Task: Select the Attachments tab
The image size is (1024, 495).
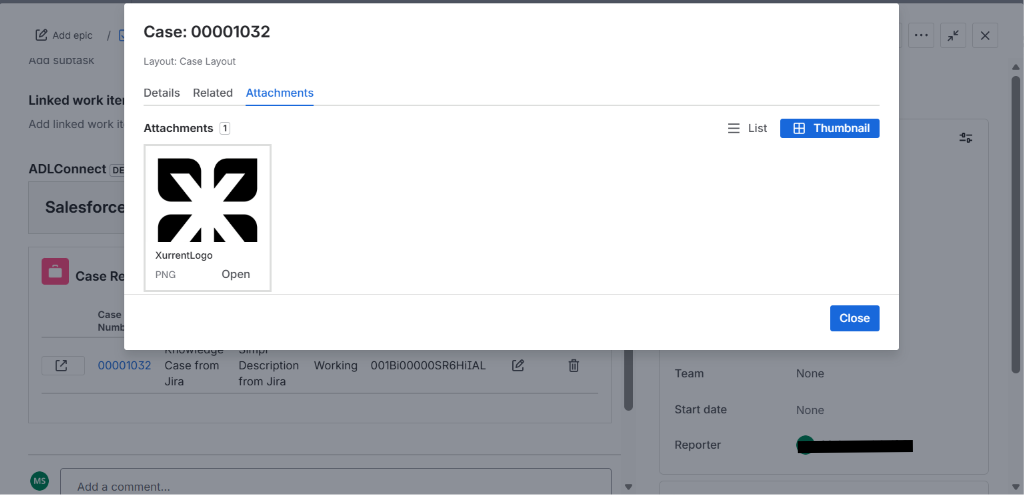Action: tap(280, 93)
